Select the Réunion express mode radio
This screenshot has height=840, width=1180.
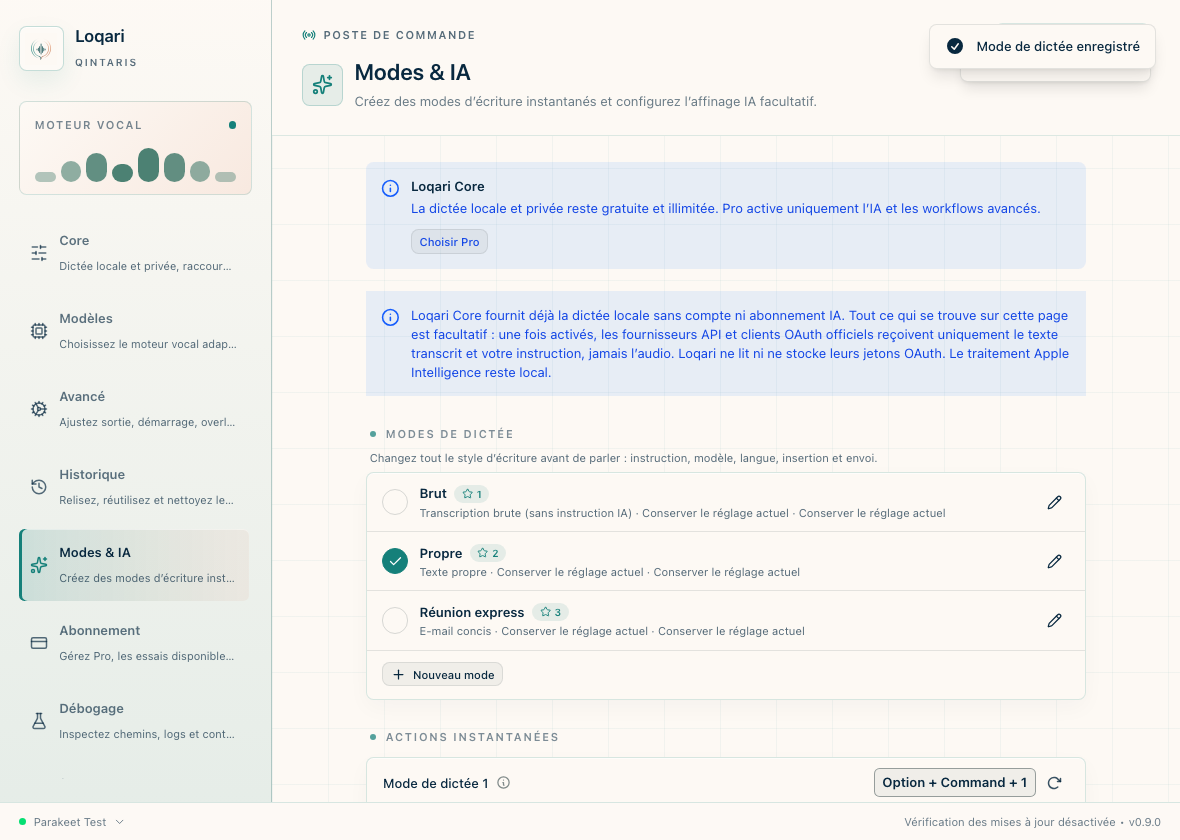(x=395, y=620)
